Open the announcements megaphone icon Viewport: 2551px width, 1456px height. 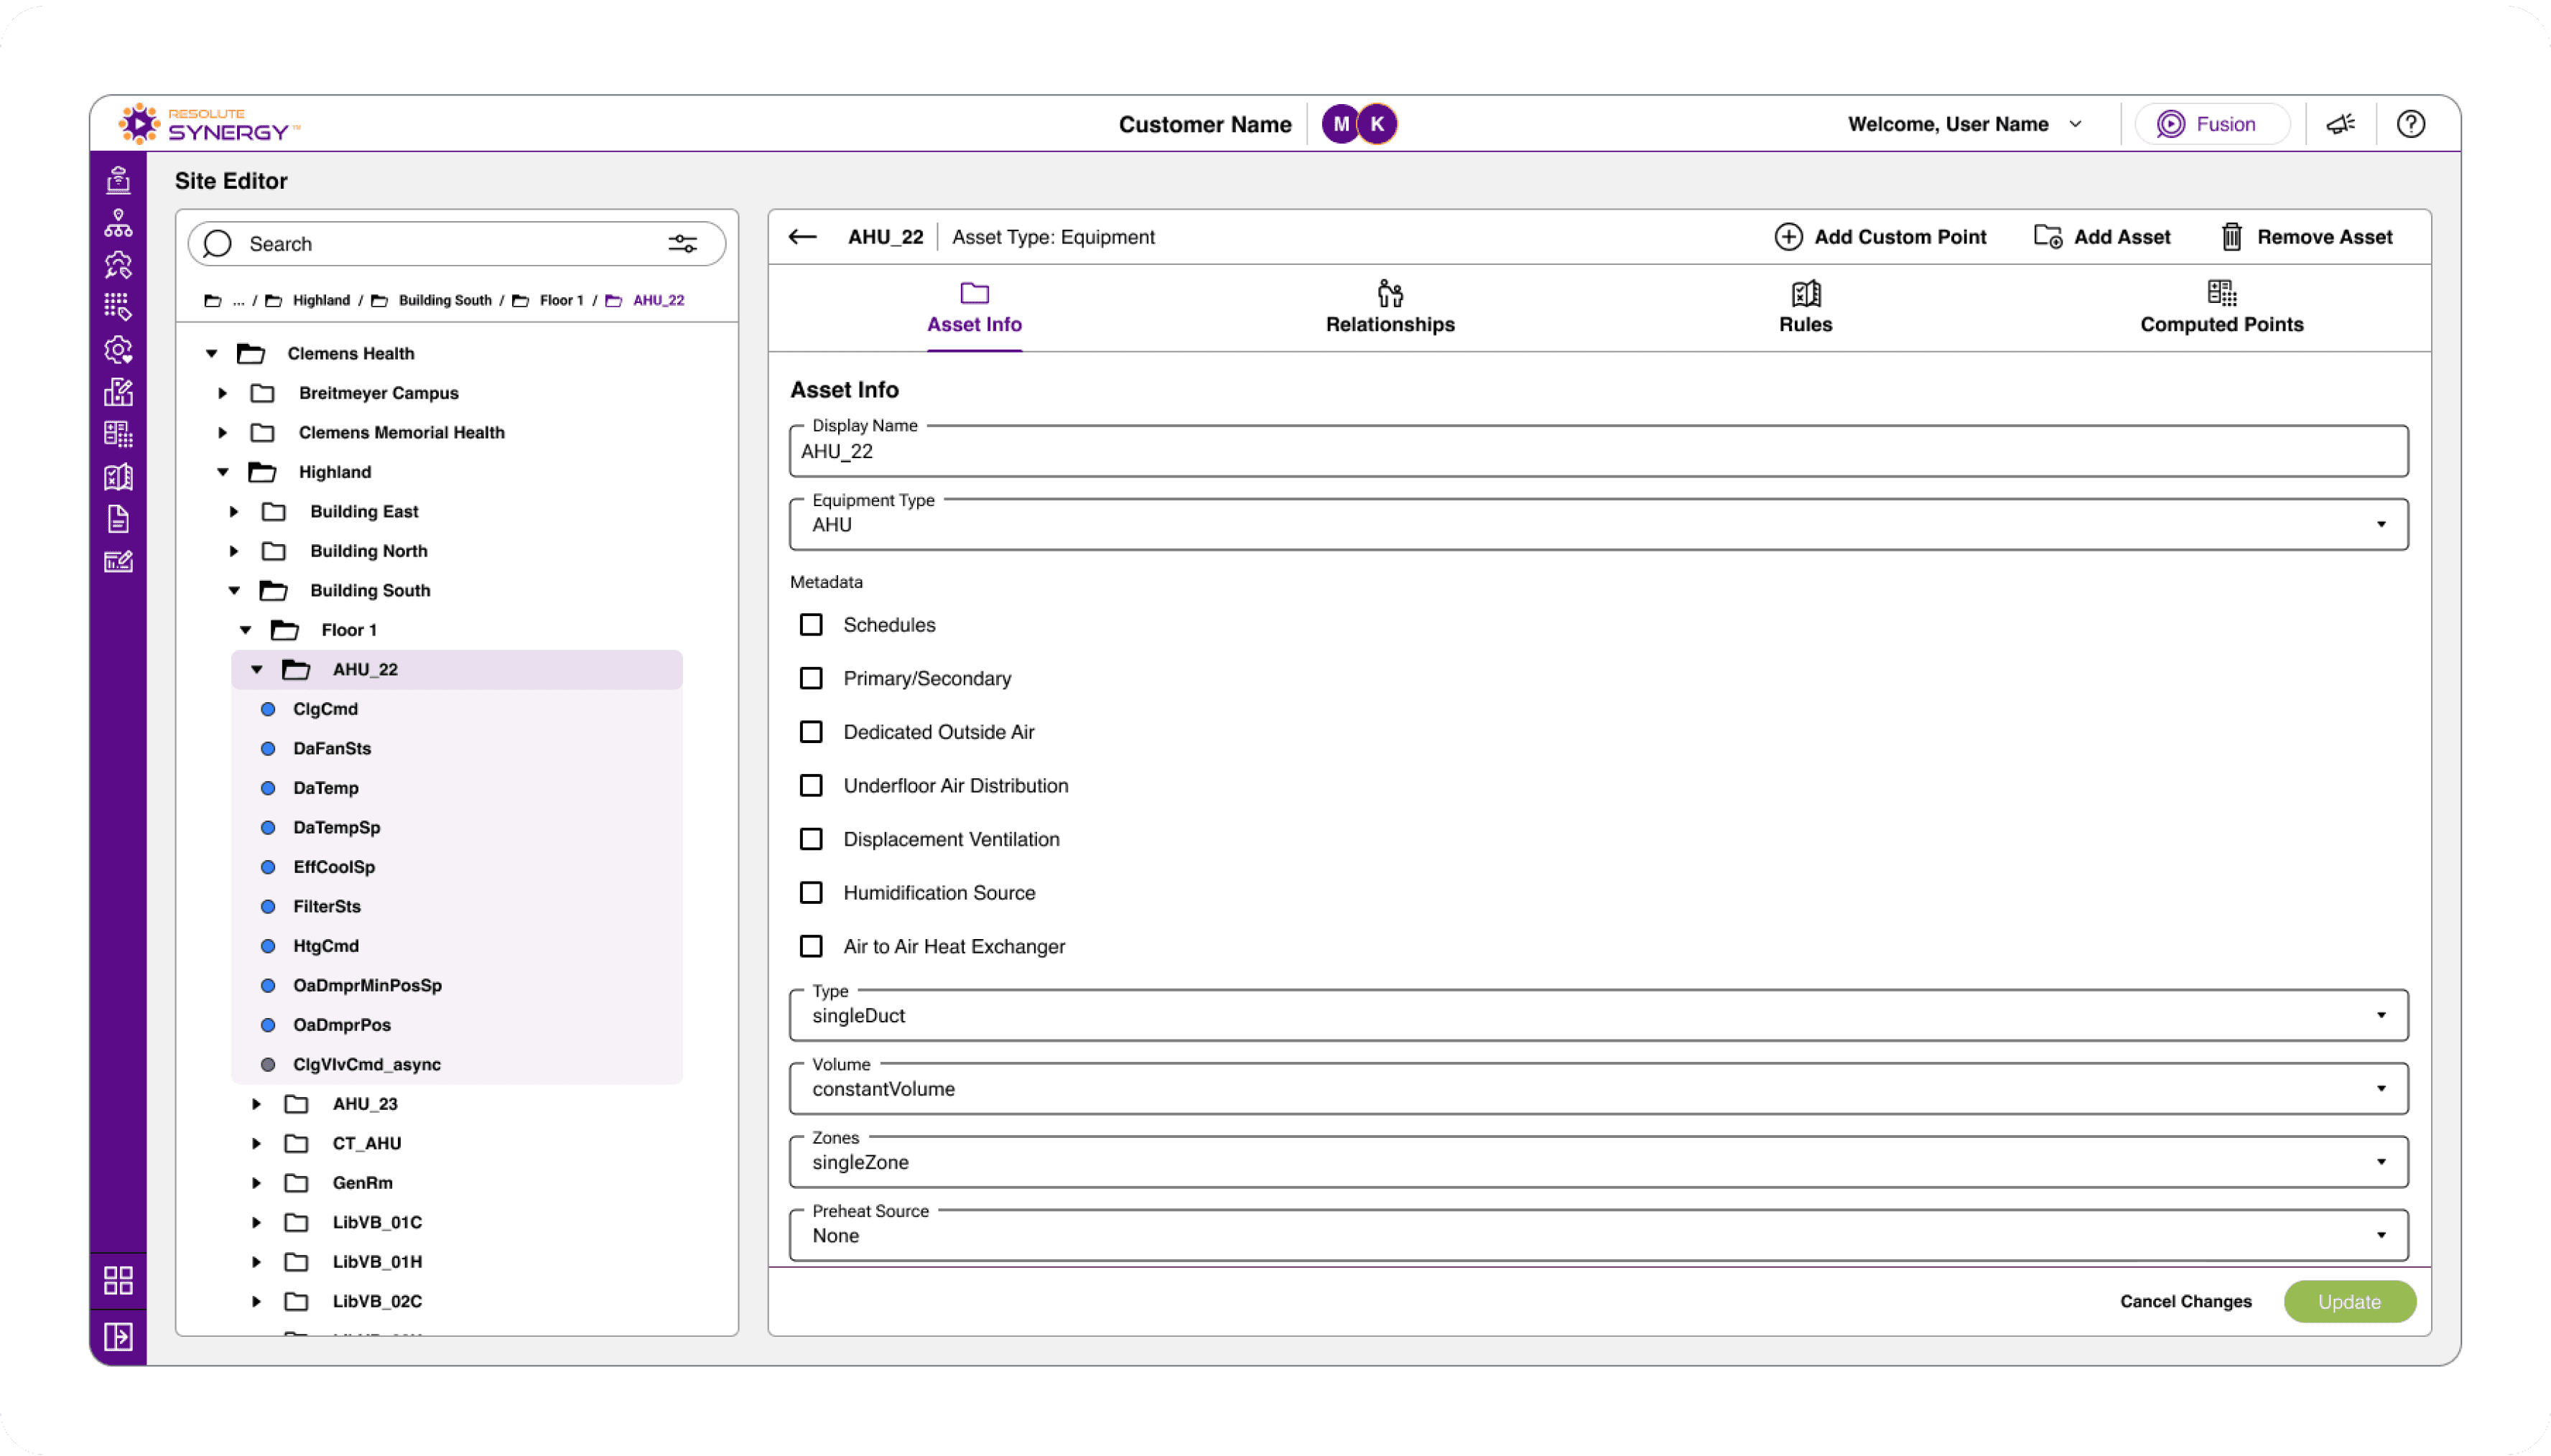coord(2340,124)
